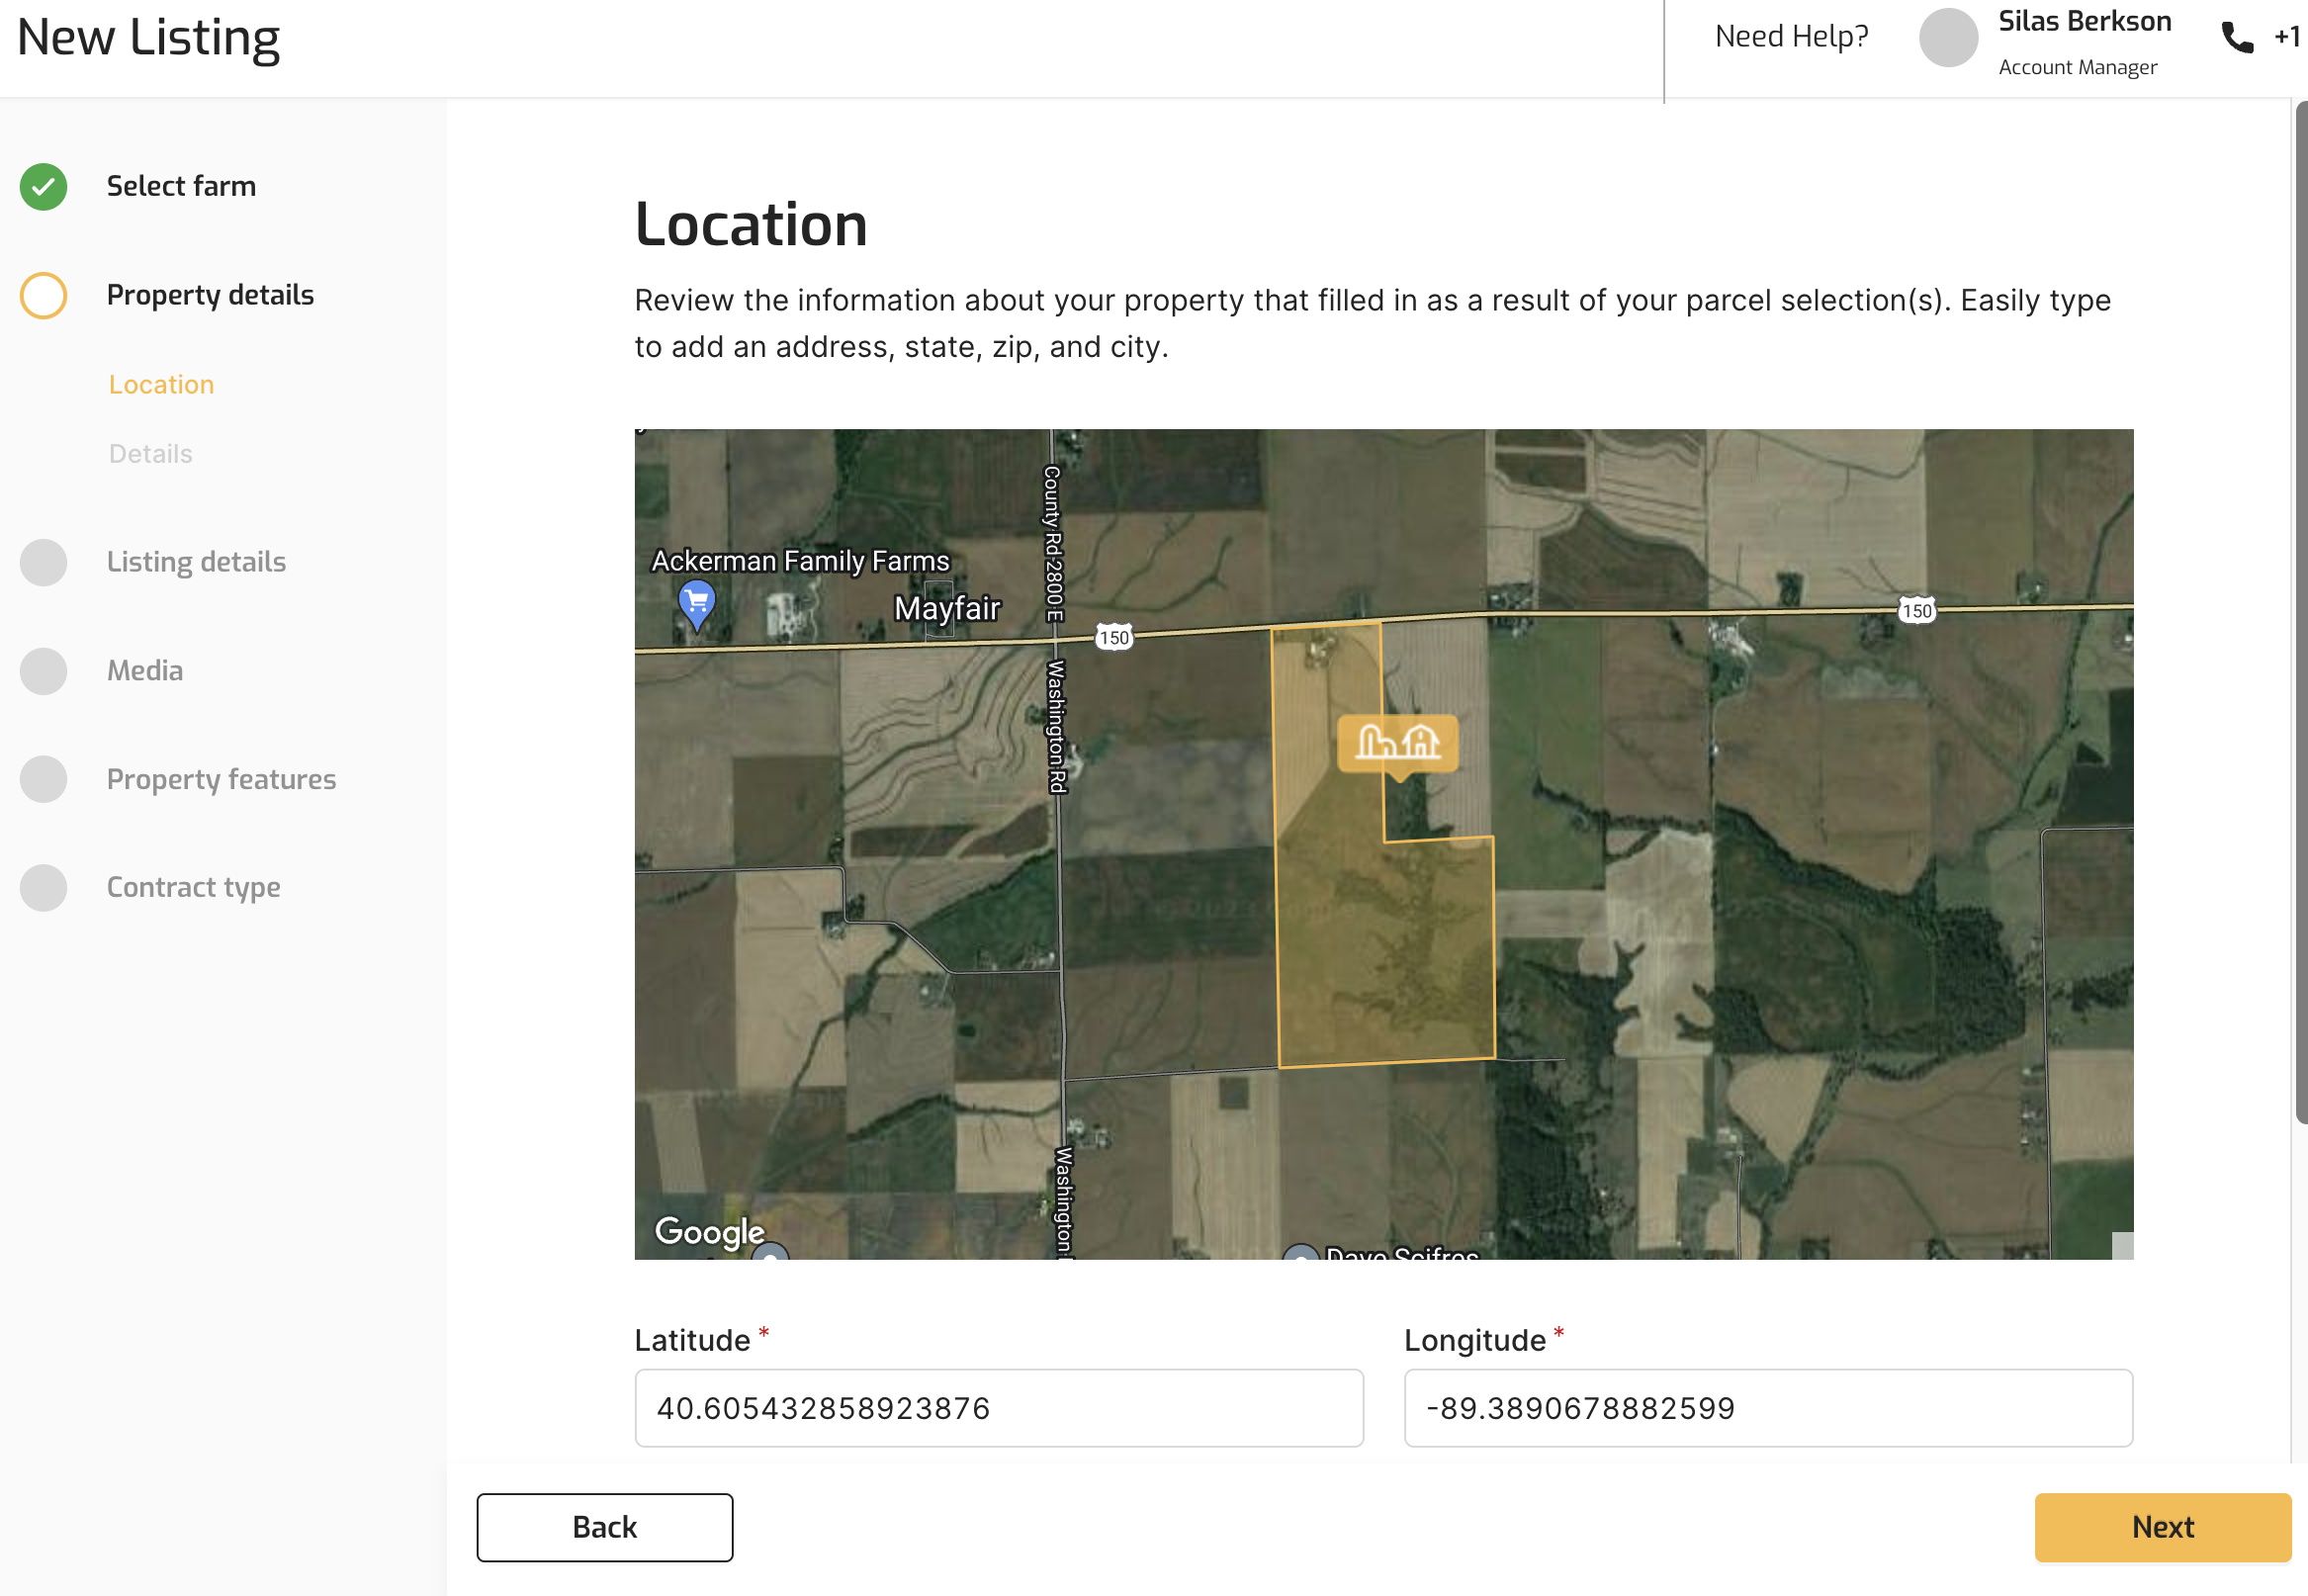Image resolution: width=2308 pixels, height=1596 pixels.
Task: Click the Property details step circle
Action: (x=43, y=296)
